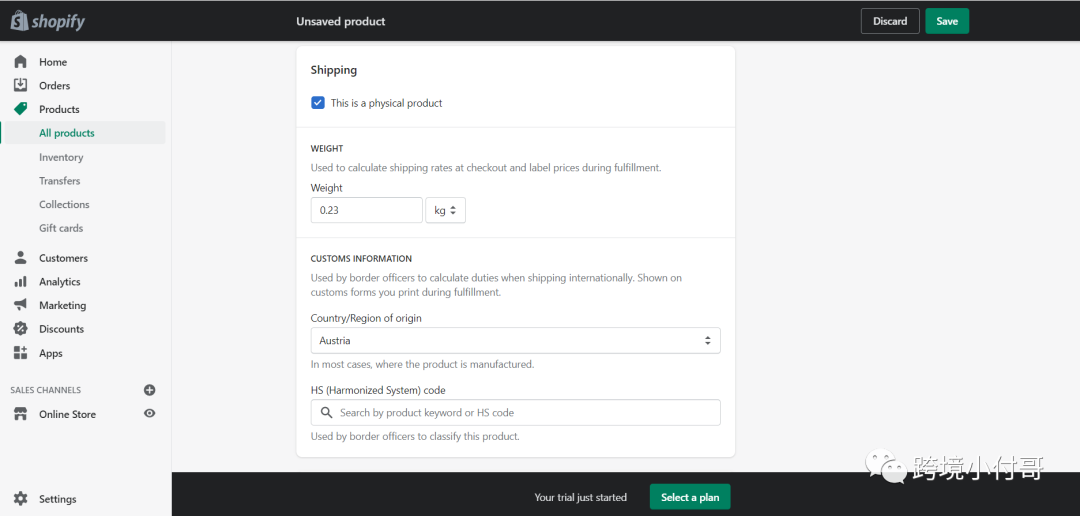Viewport: 1080px width, 516px height.
Task: Open Customers via the person icon
Action: coord(20,258)
